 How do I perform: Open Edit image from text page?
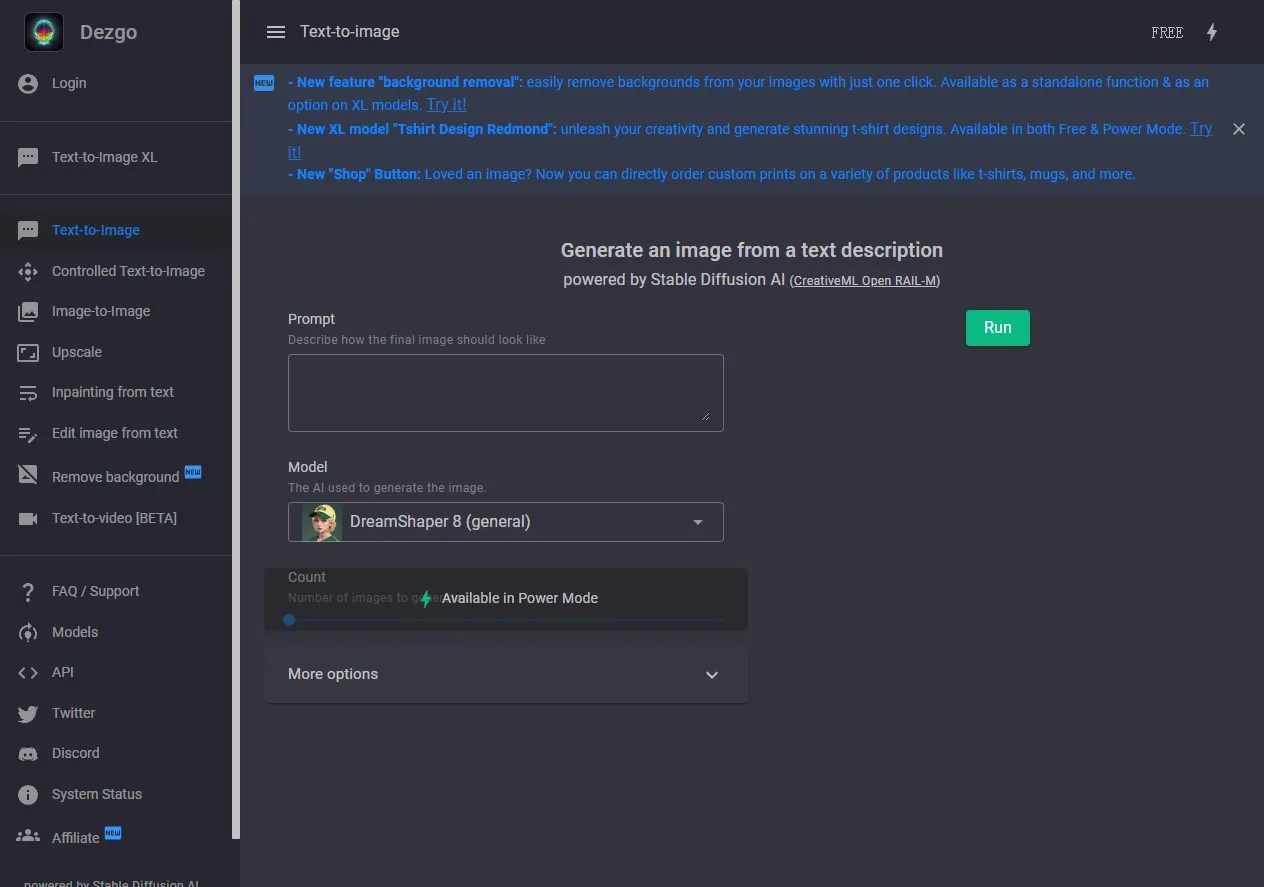click(116, 433)
